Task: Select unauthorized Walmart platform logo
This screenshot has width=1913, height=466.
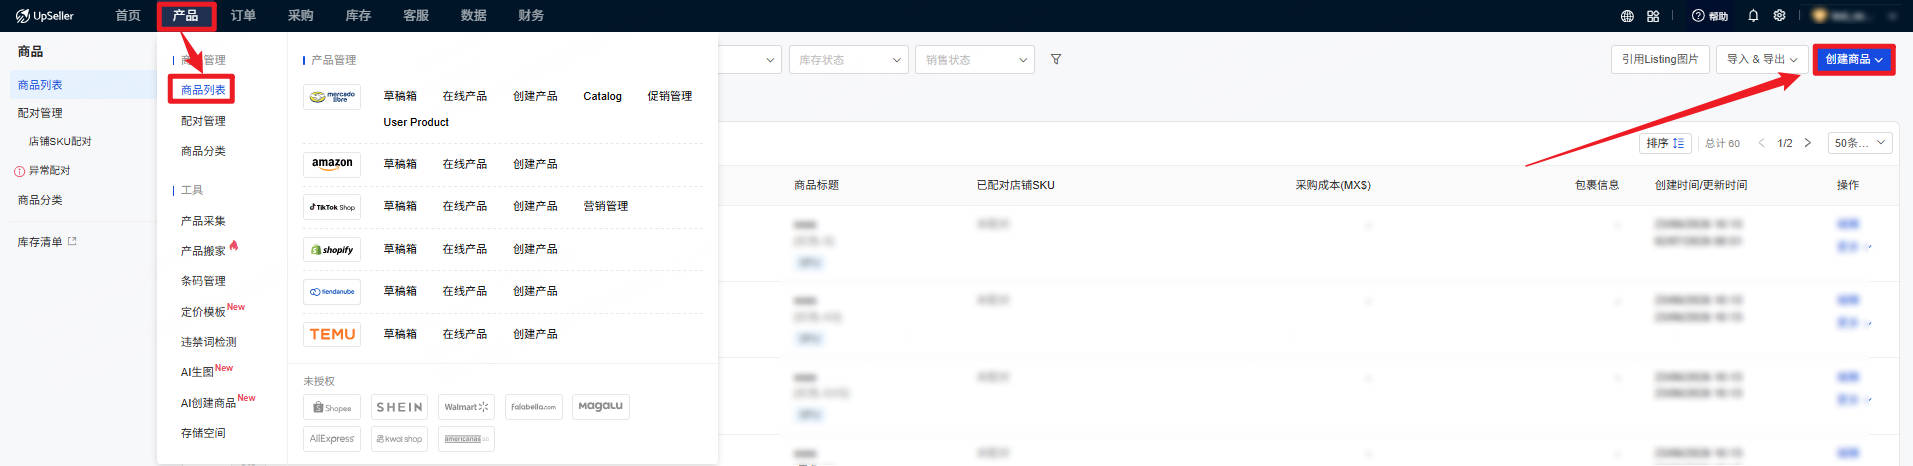Action: pyautogui.click(x=466, y=407)
